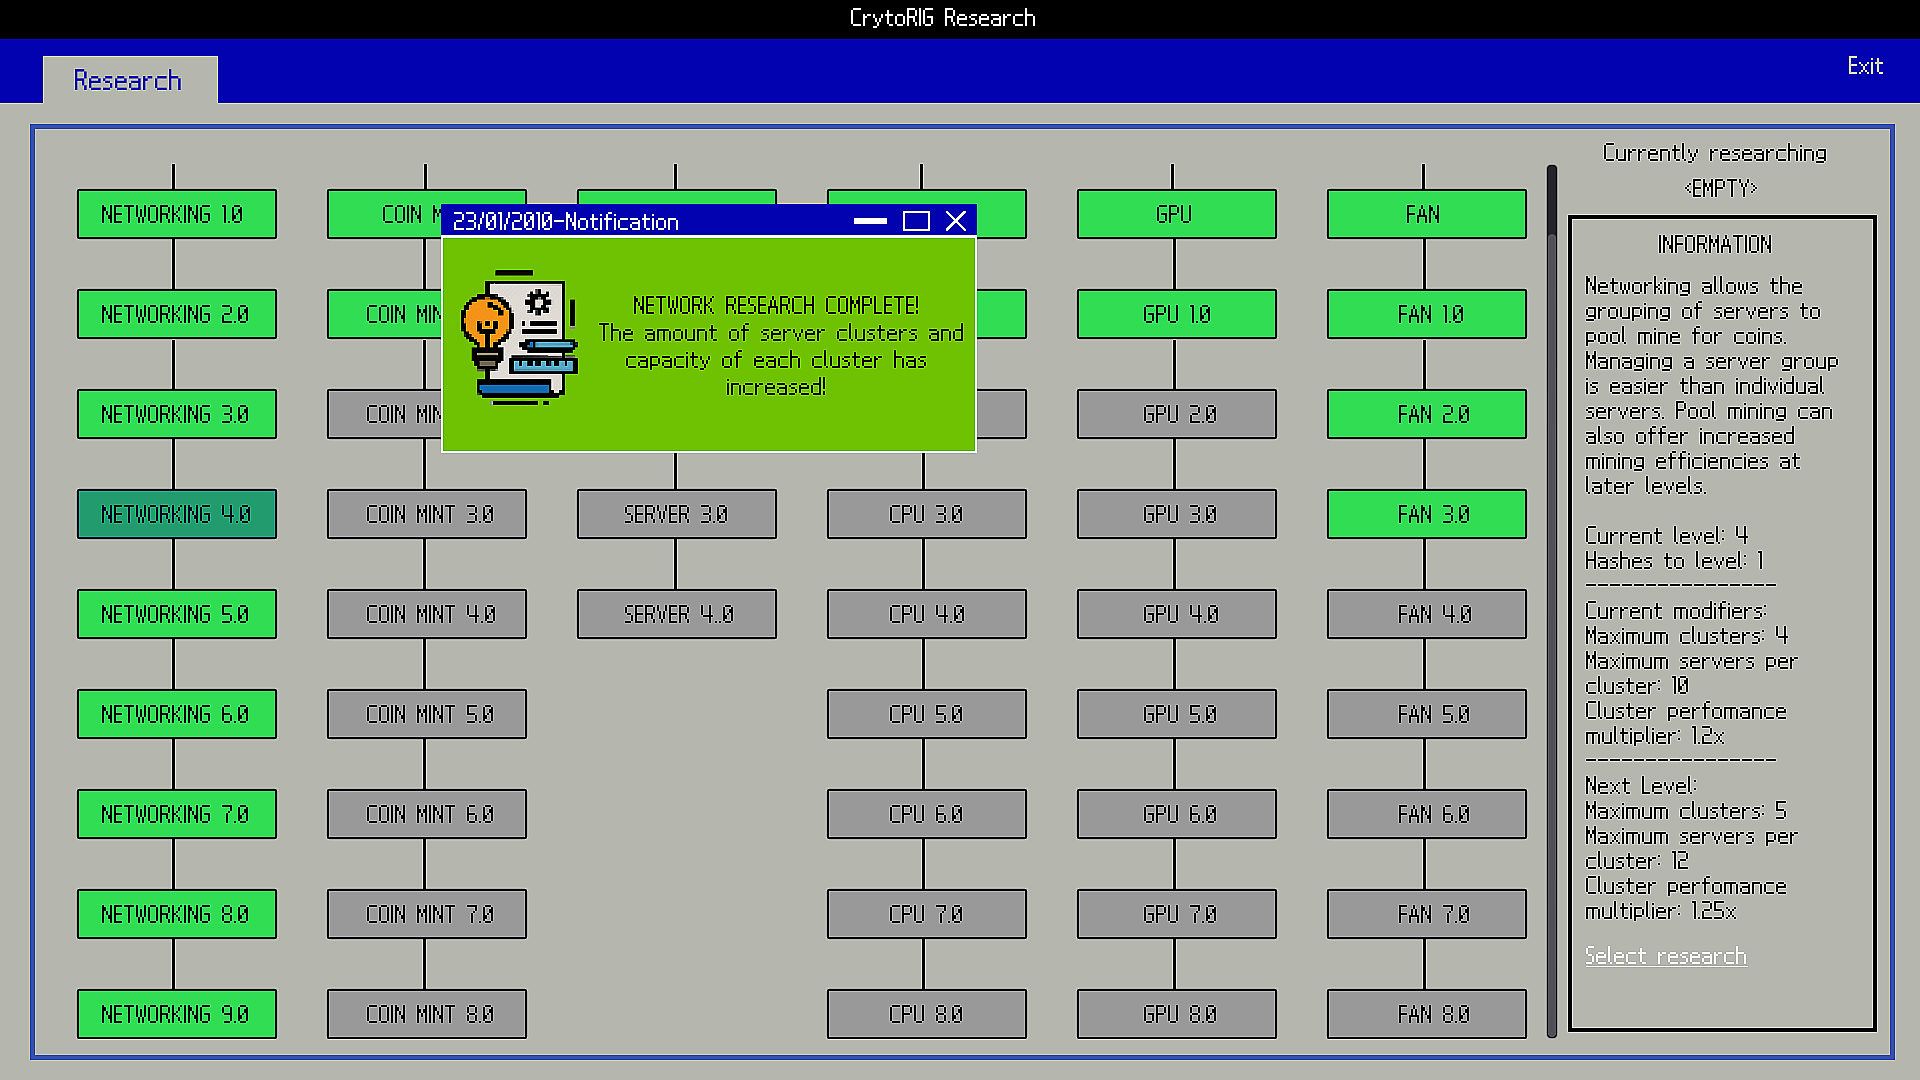Select the CPU 5.0 research node

pos(926,714)
